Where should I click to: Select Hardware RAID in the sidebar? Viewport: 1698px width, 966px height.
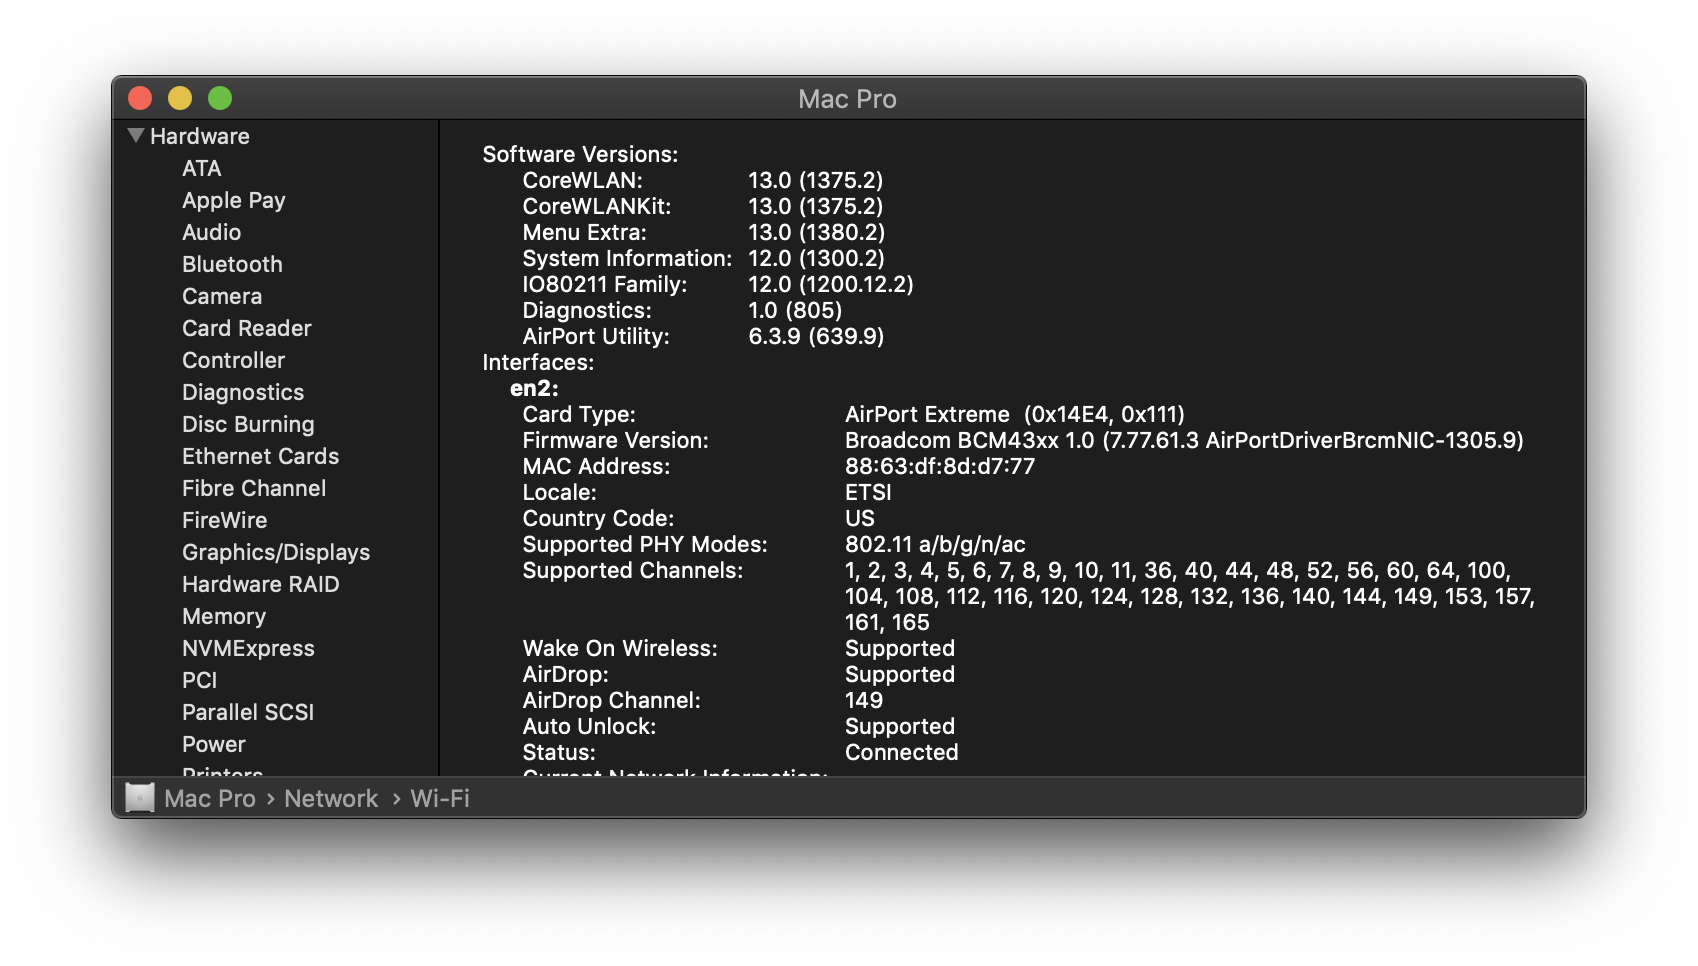click(261, 584)
